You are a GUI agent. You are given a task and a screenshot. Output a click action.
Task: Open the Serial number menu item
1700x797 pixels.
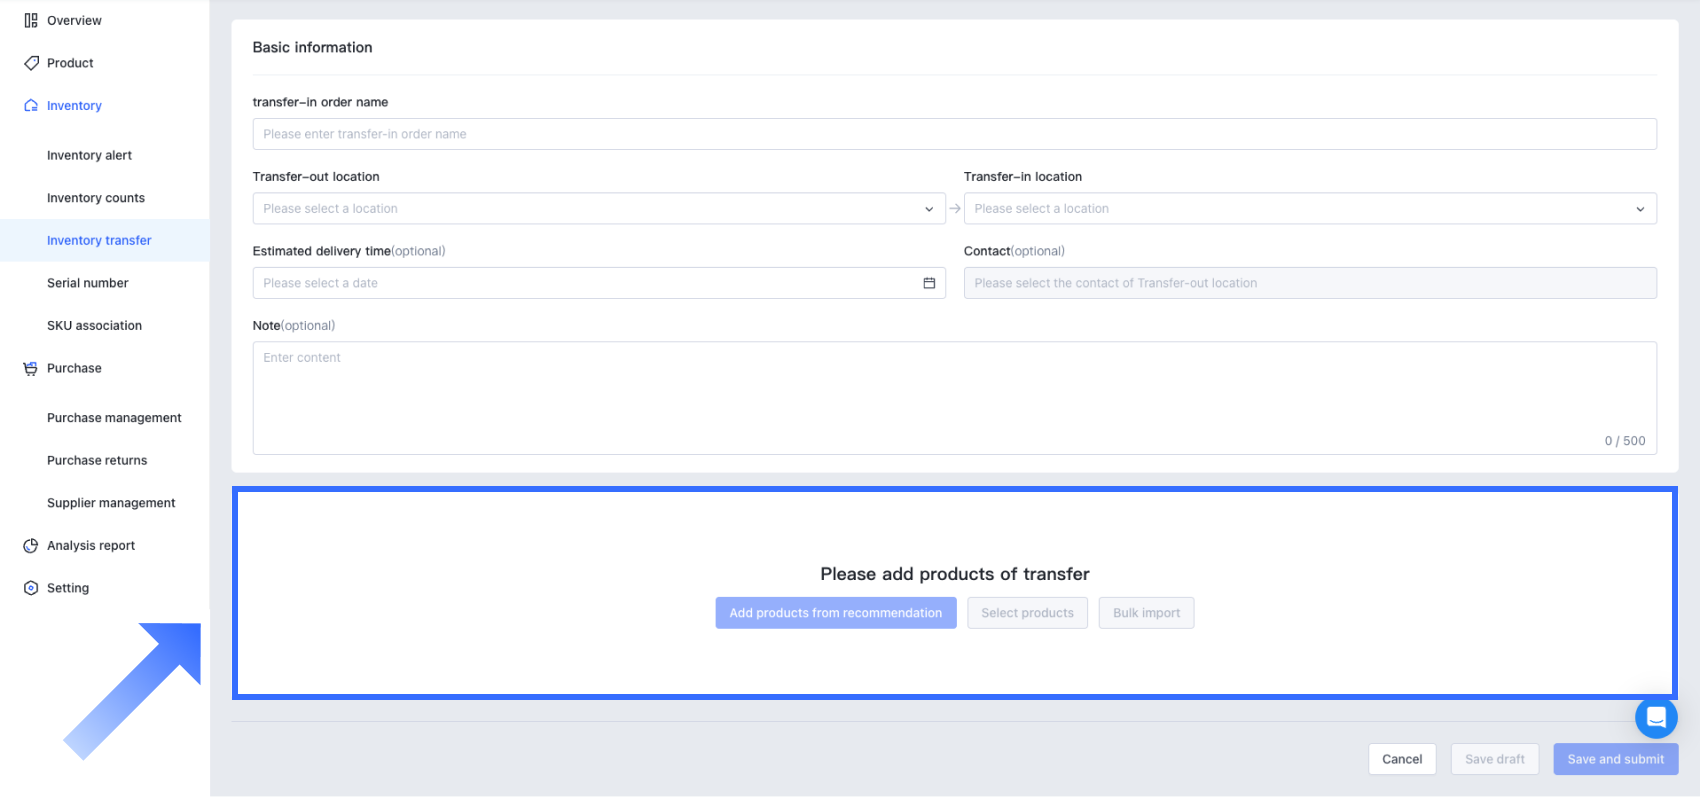point(88,283)
